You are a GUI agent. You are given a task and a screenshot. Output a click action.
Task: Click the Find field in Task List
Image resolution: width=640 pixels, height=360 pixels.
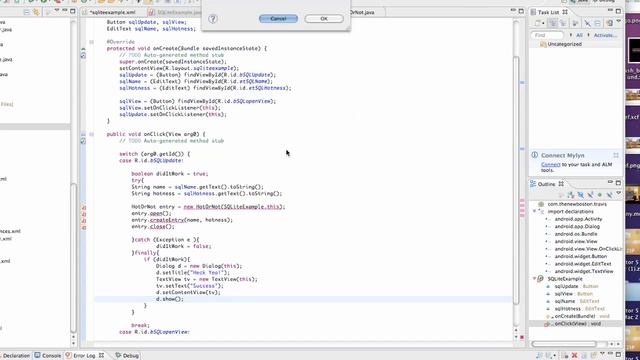pos(547,36)
